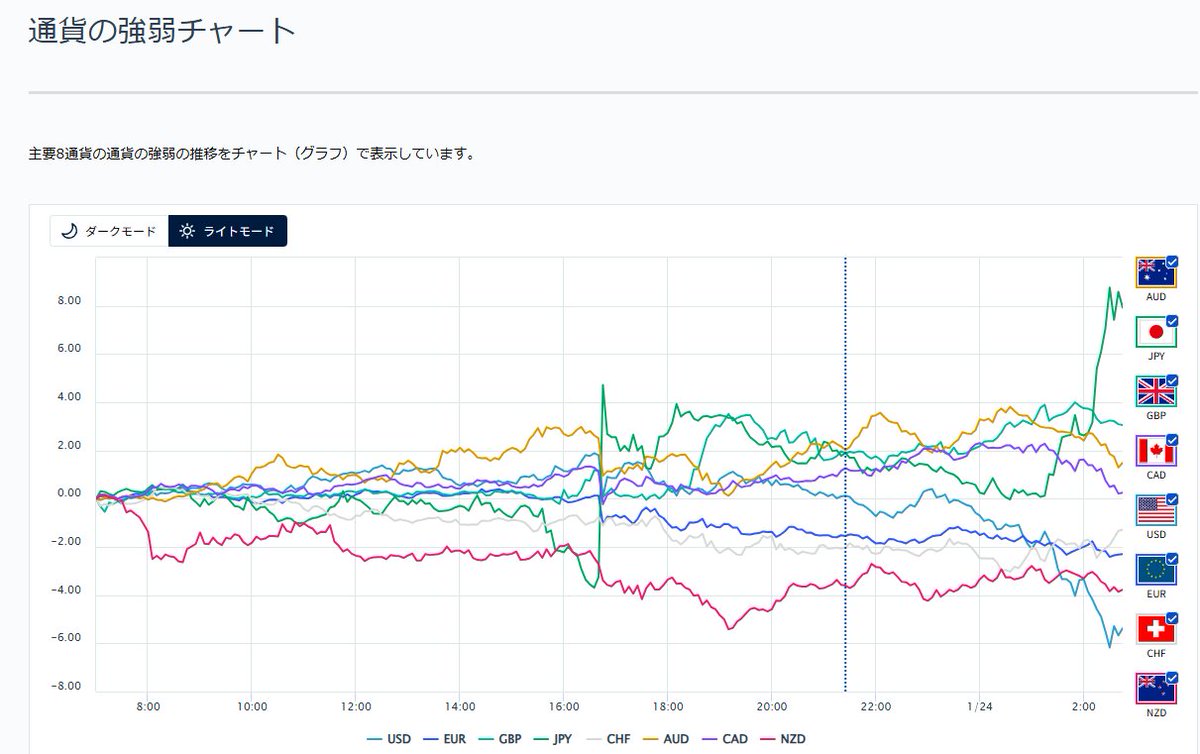This screenshot has height=754, width=1200.
Task: Click the AUD flag icon
Action: pyautogui.click(x=1155, y=271)
